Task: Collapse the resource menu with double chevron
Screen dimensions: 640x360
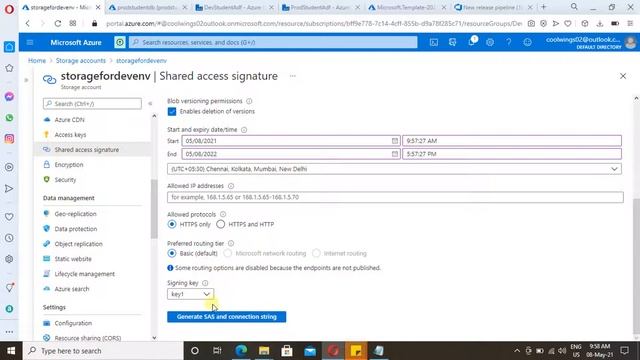Action: 150,104
